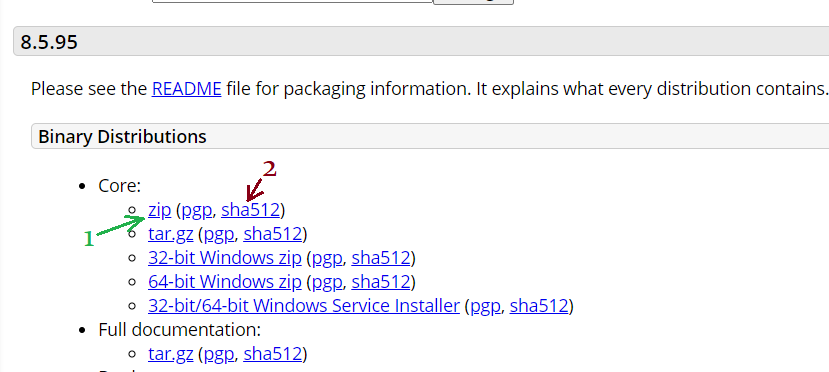Download the 64-bit Windows zip
Image resolution: width=829 pixels, height=372 pixels.
tap(225, 282)
